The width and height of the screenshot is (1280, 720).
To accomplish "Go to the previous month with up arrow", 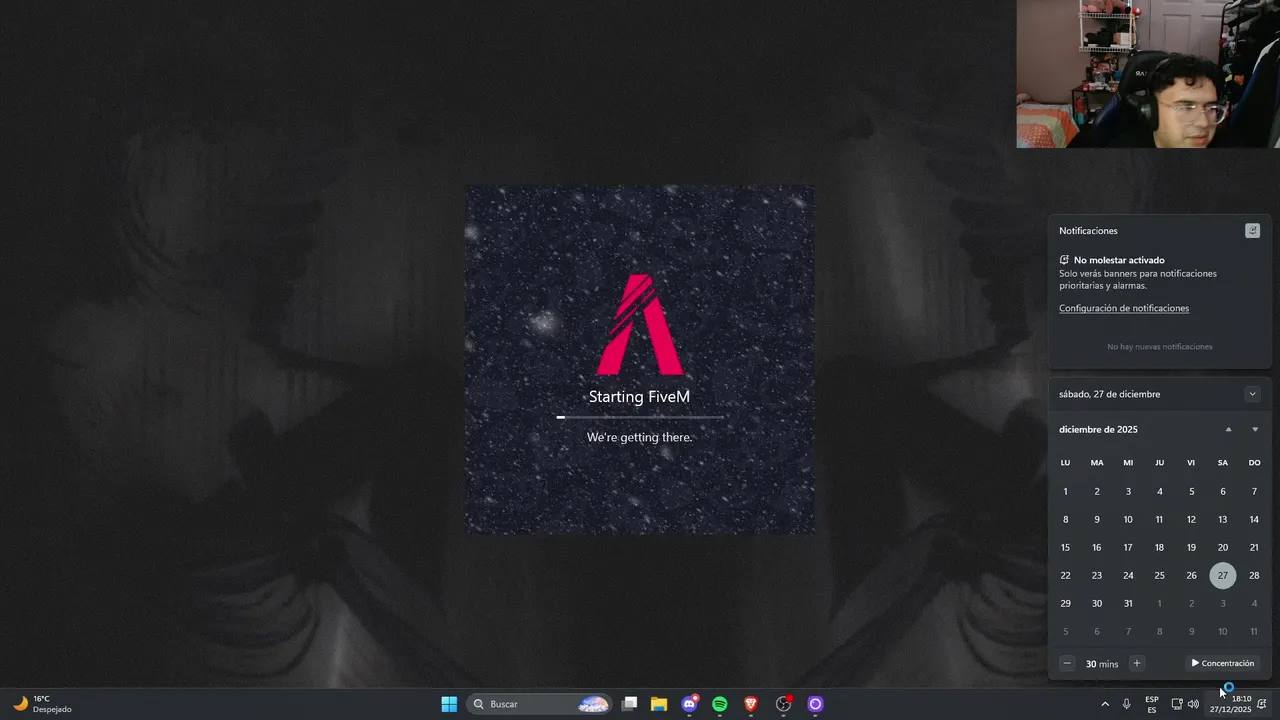I will 1229,429.
